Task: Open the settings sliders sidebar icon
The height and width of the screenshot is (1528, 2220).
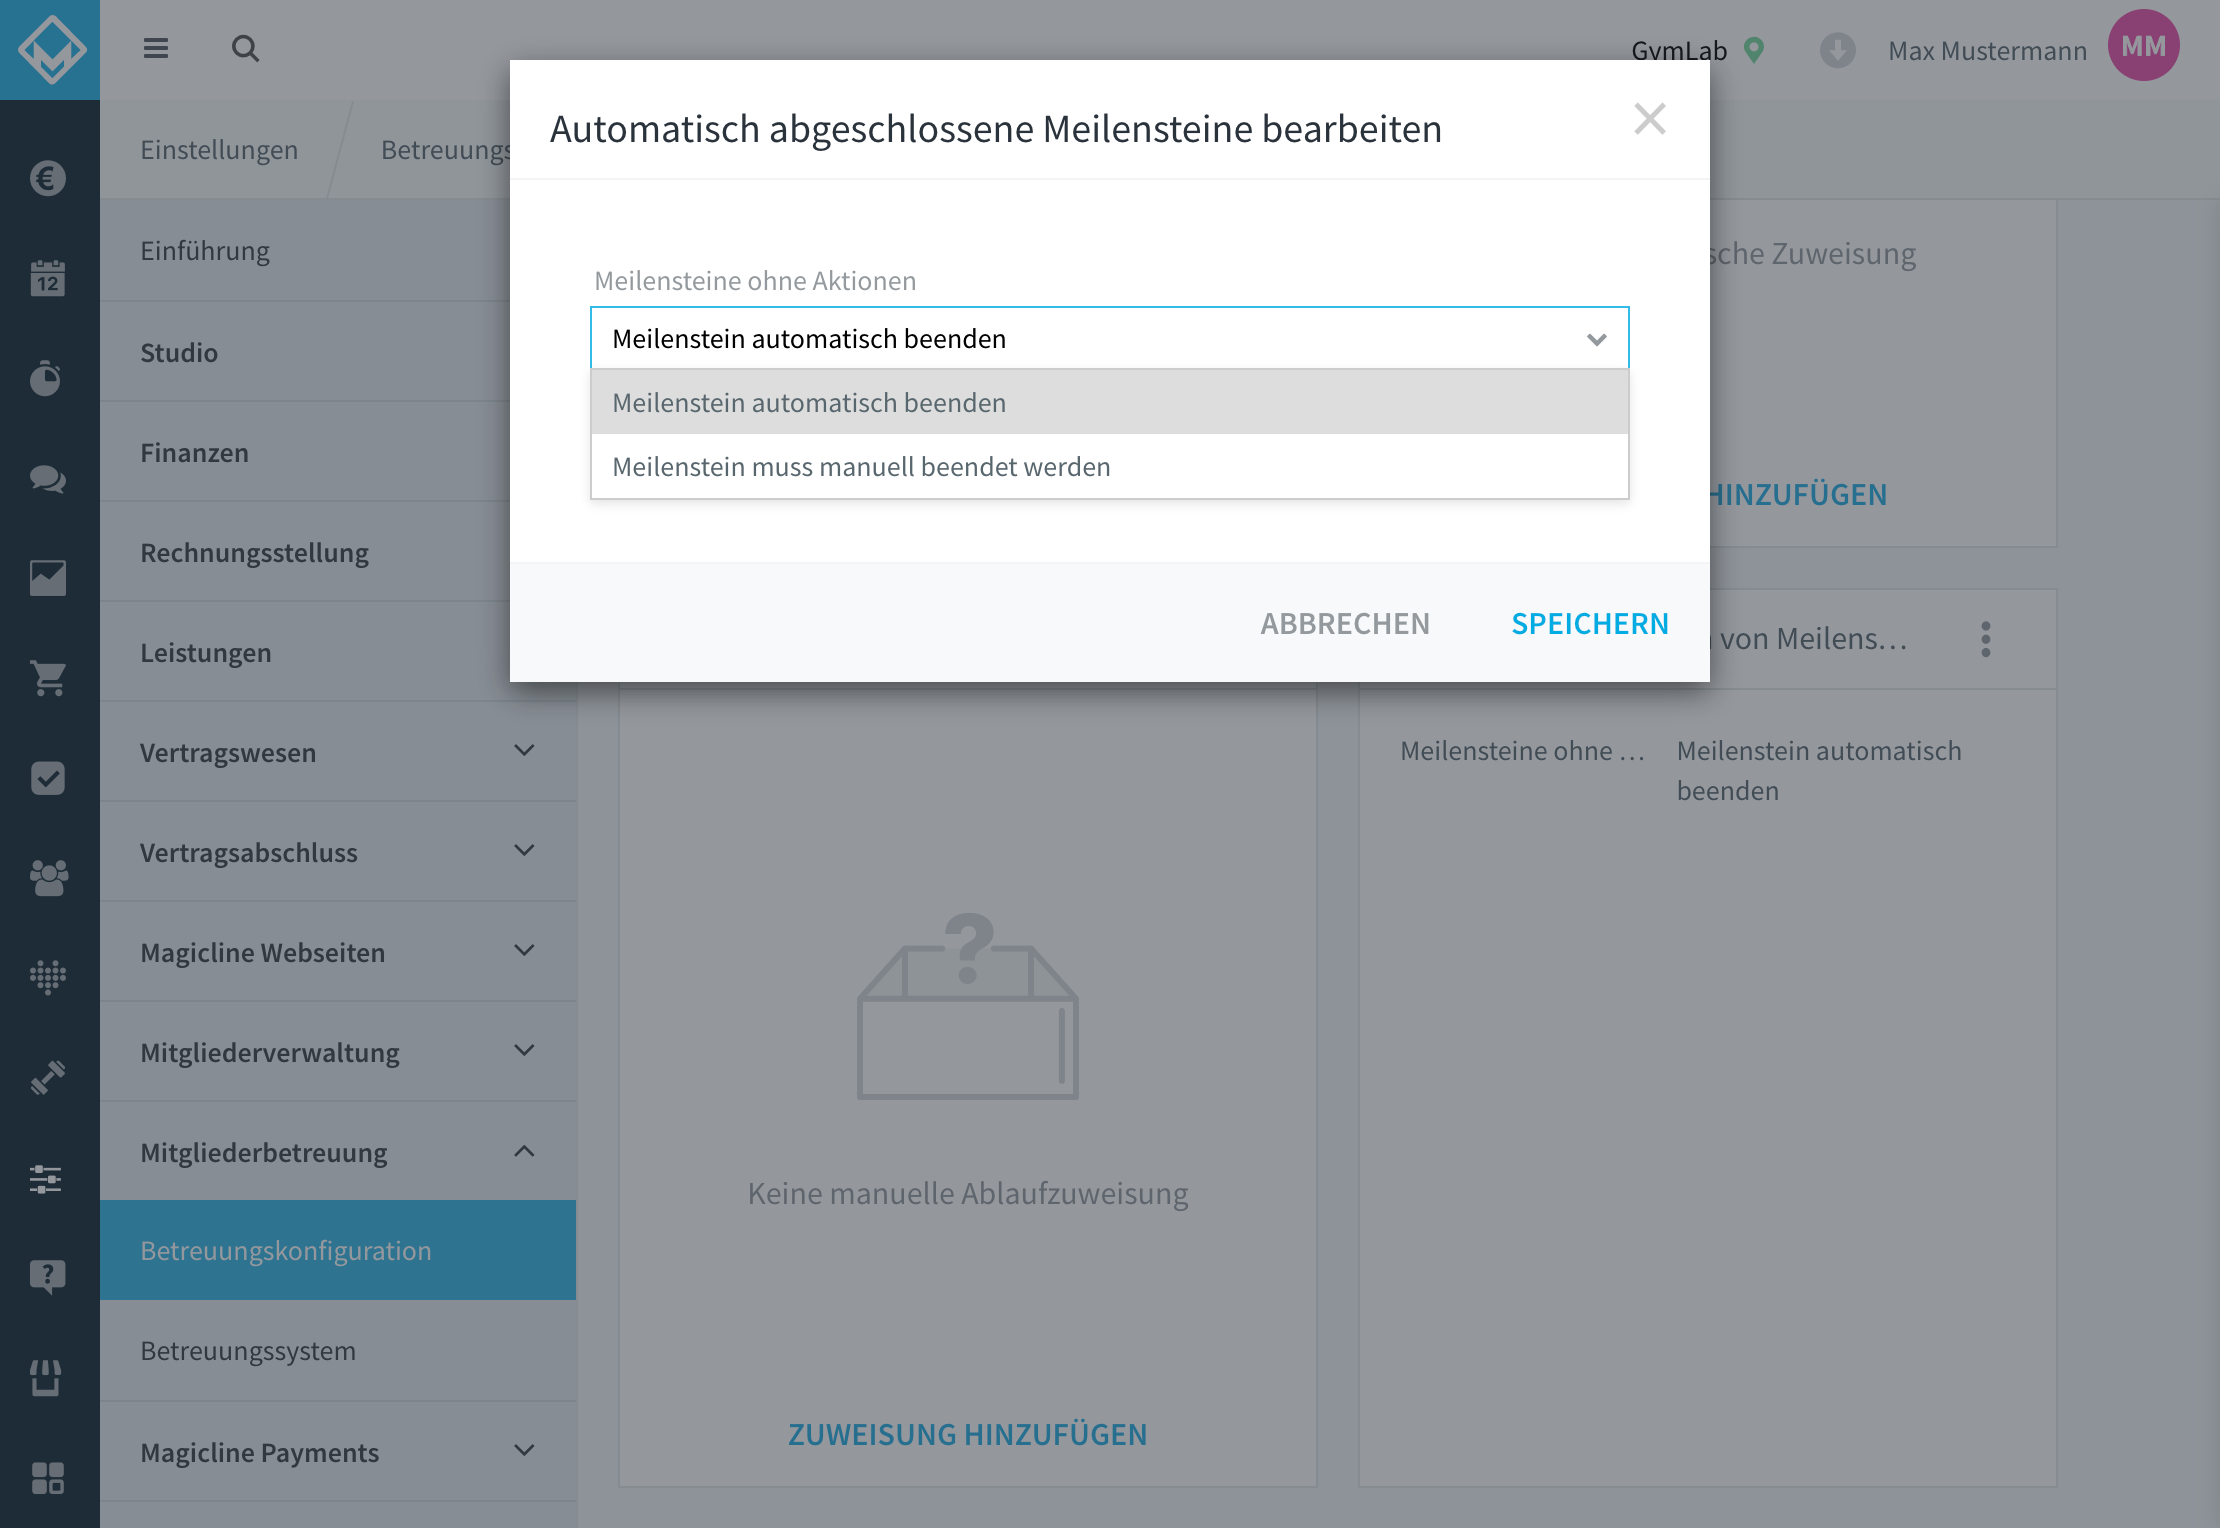Action: pos(46,1179)
